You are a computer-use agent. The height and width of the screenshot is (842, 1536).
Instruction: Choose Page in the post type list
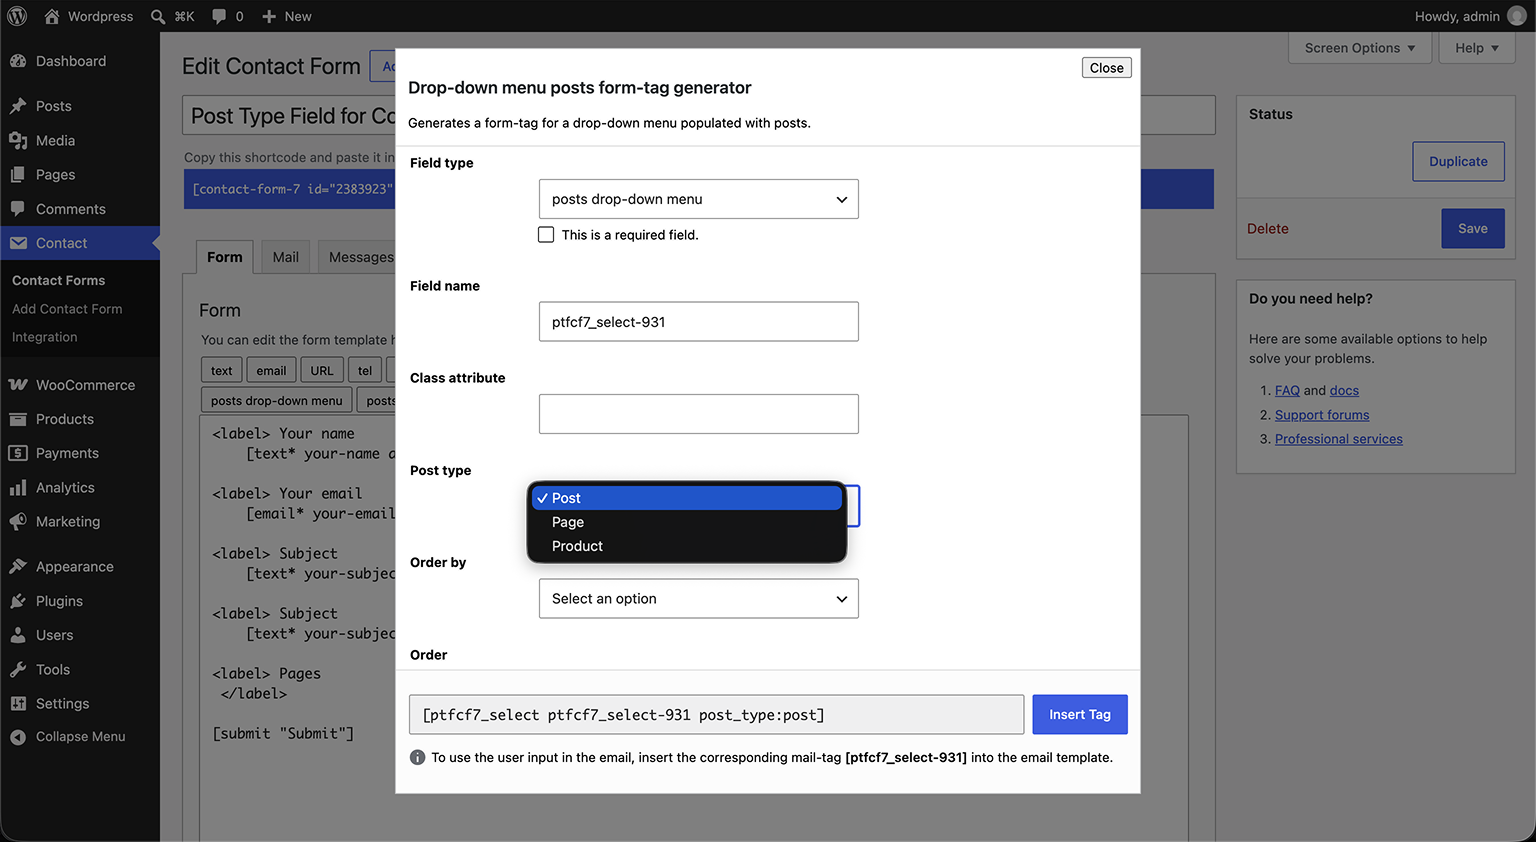[687, 522]
